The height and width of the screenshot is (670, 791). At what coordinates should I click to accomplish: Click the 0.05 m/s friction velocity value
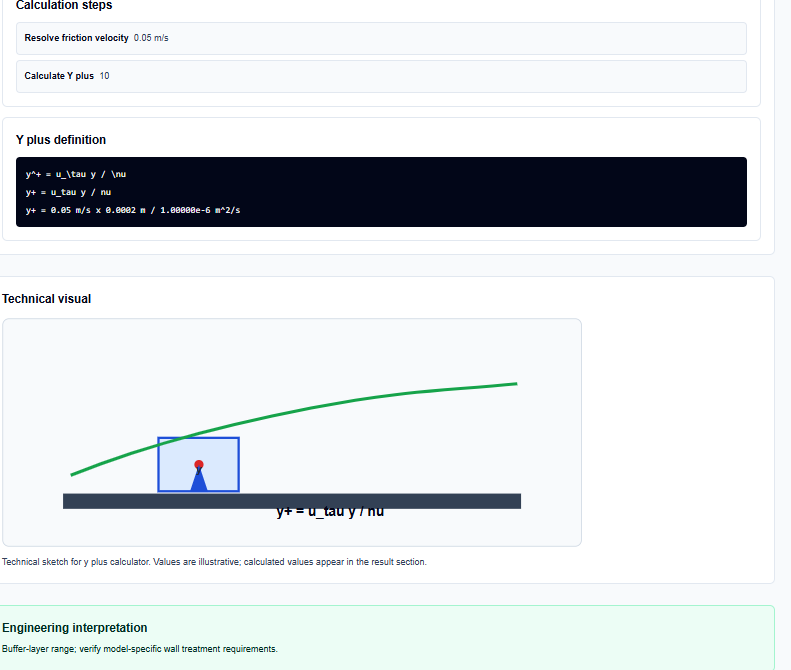[x=151, y=38]
